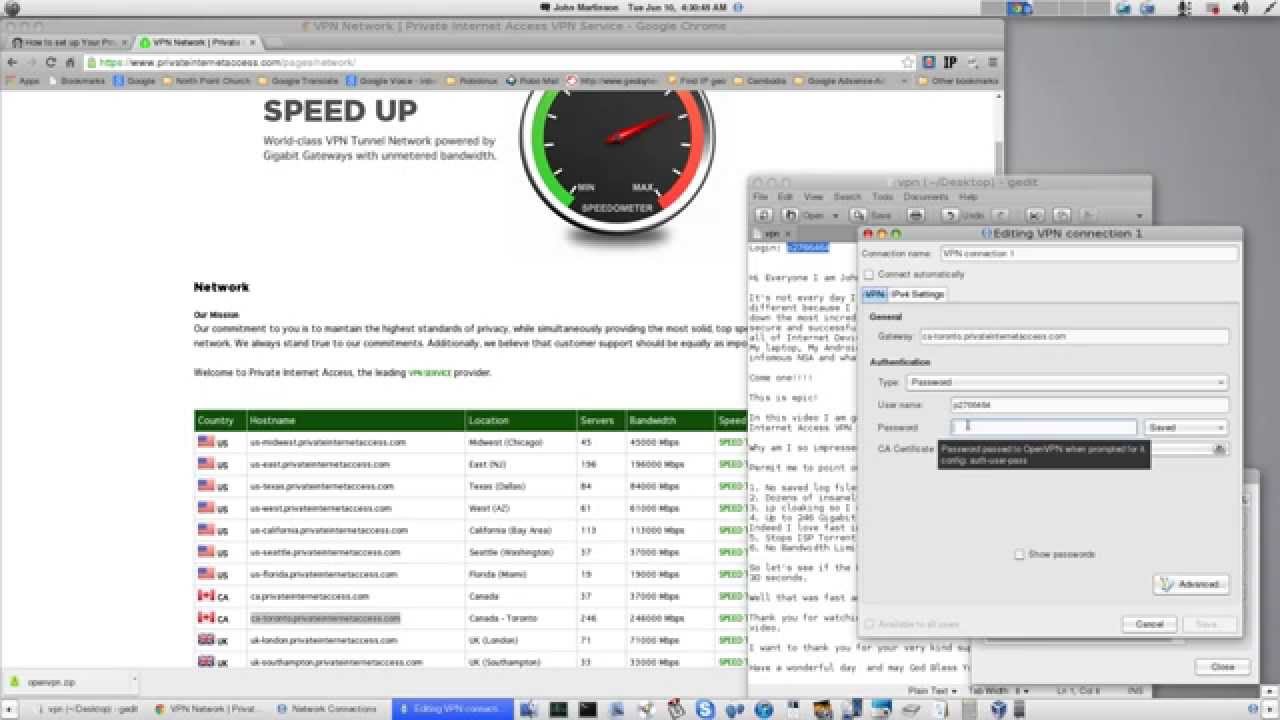Click the CA Certificate file browse icon
1280x720 pixels.
1219,450
